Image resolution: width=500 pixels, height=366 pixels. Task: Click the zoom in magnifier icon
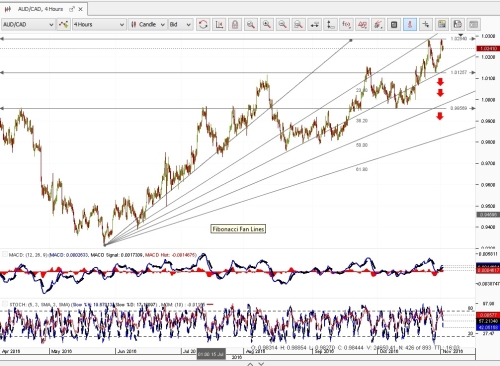tap(267, 24)
